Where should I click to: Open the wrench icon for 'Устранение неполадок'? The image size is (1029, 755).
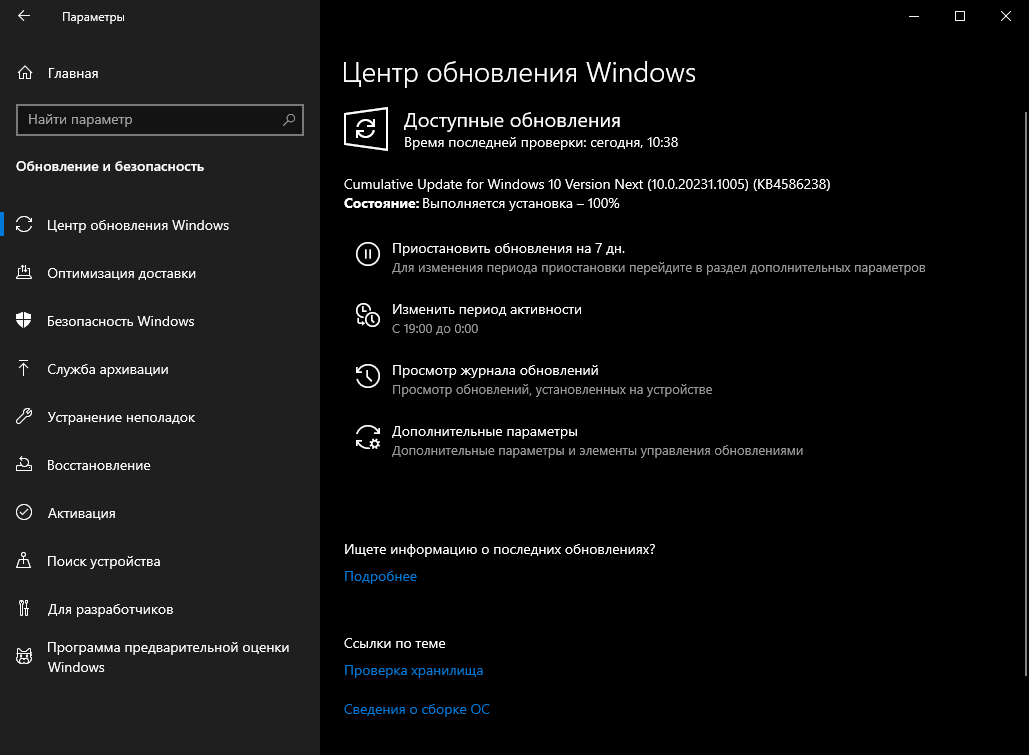(23, 417)
